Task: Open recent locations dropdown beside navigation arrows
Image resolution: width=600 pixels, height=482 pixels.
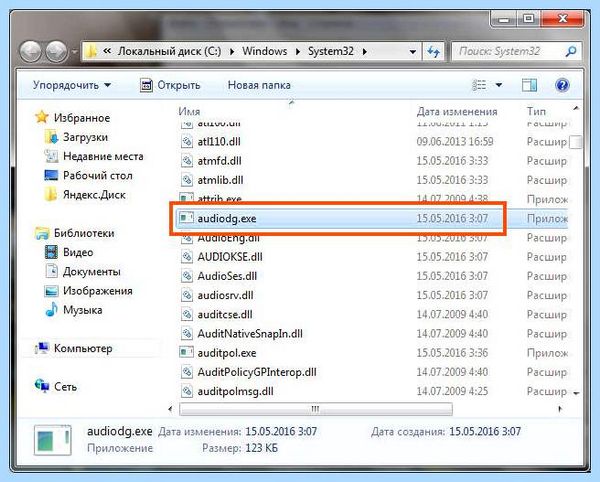Action: click(75, 52)
